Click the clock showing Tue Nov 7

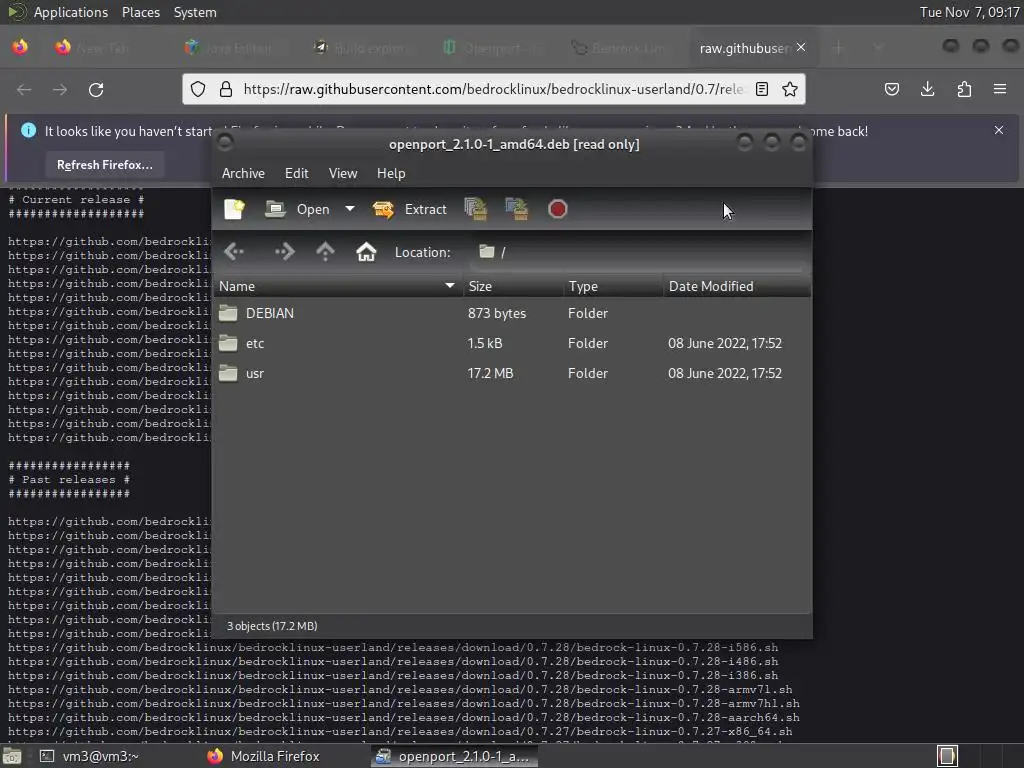tap(969, 12)
